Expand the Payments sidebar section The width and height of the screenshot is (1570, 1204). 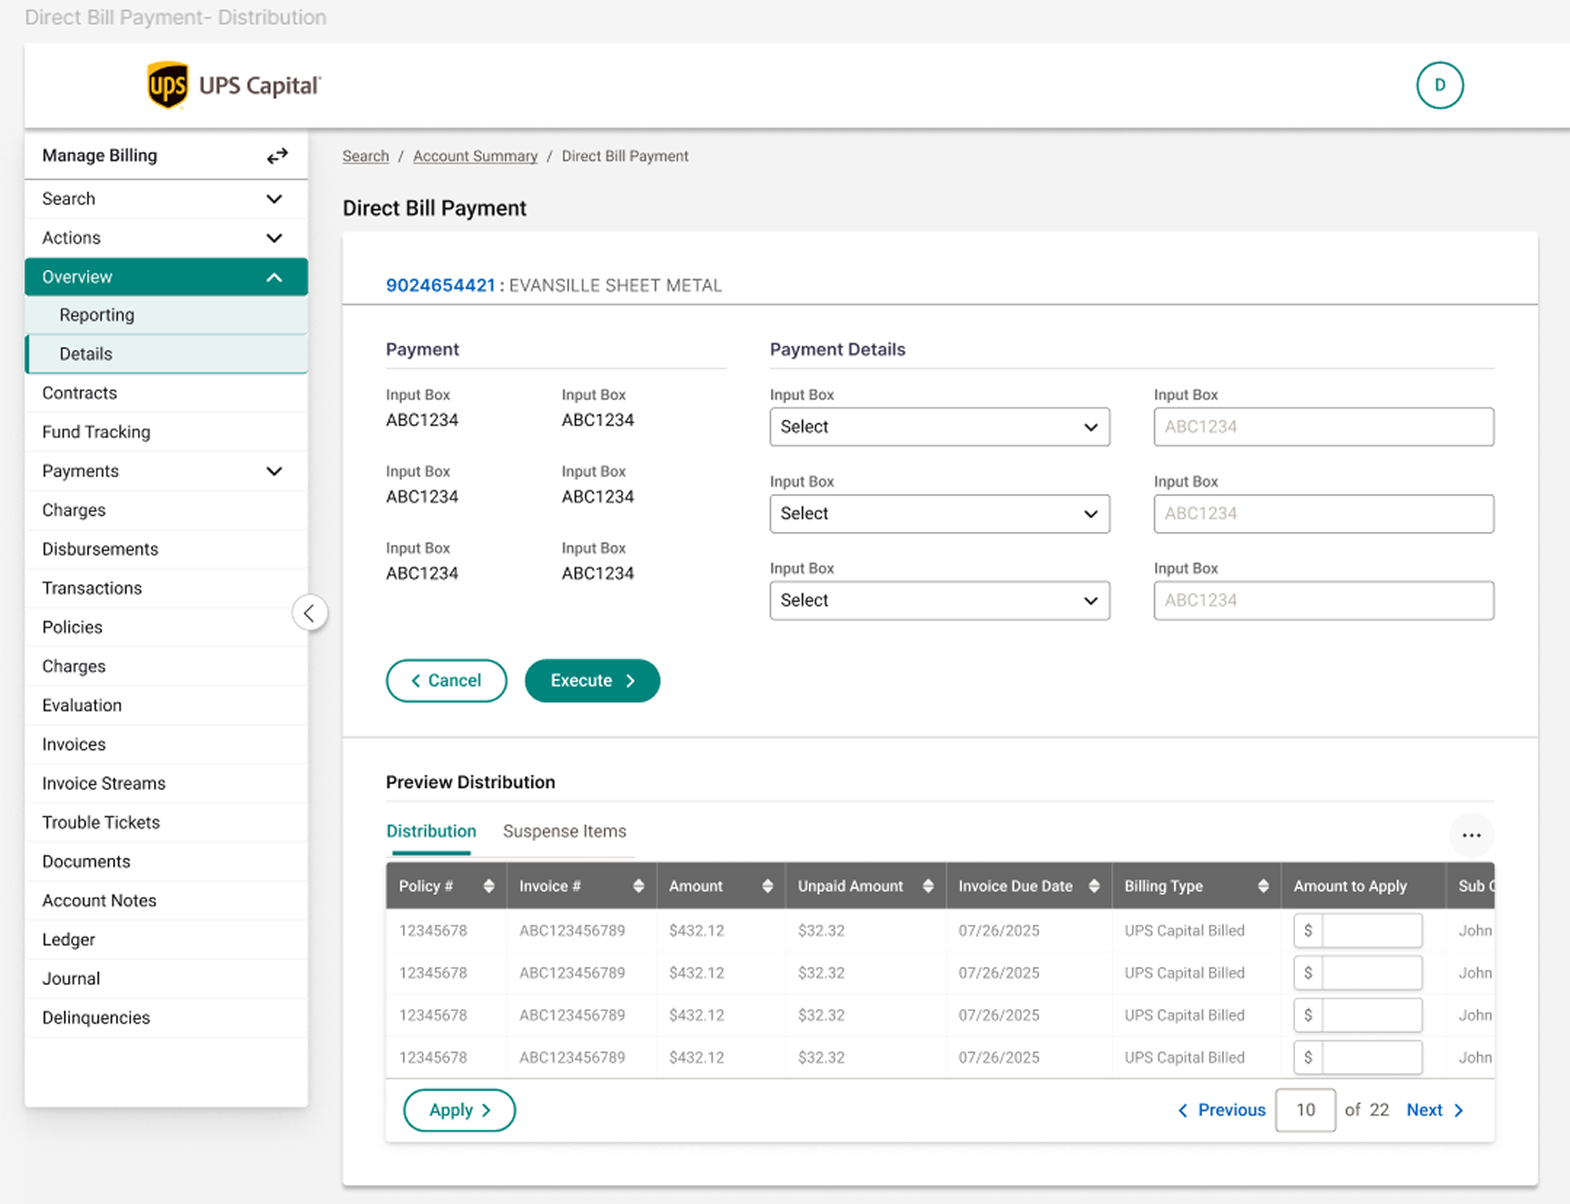click(166, 471)
